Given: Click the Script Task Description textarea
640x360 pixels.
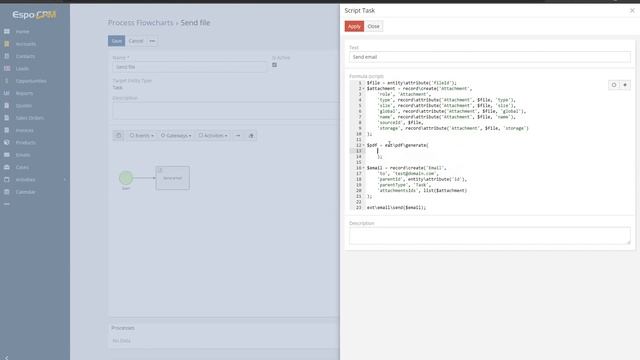Looking at the screenshot, I should 490,236.
